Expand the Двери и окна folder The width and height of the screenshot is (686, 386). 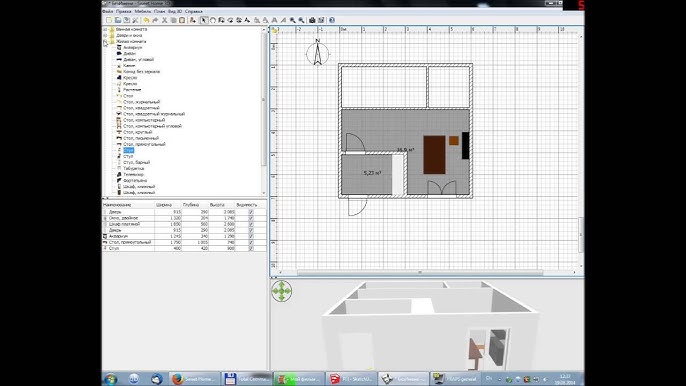coord(105,35)
